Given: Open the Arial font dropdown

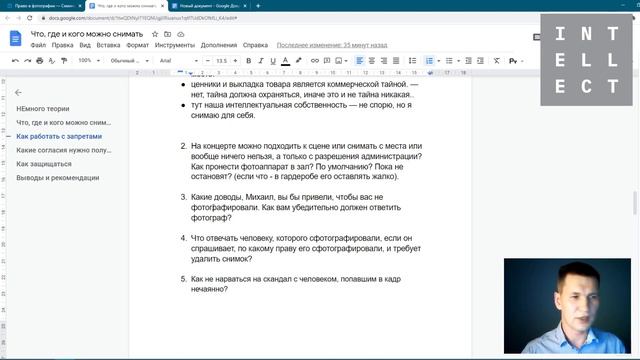Looking at the screenshot, I should coord(178,61).
